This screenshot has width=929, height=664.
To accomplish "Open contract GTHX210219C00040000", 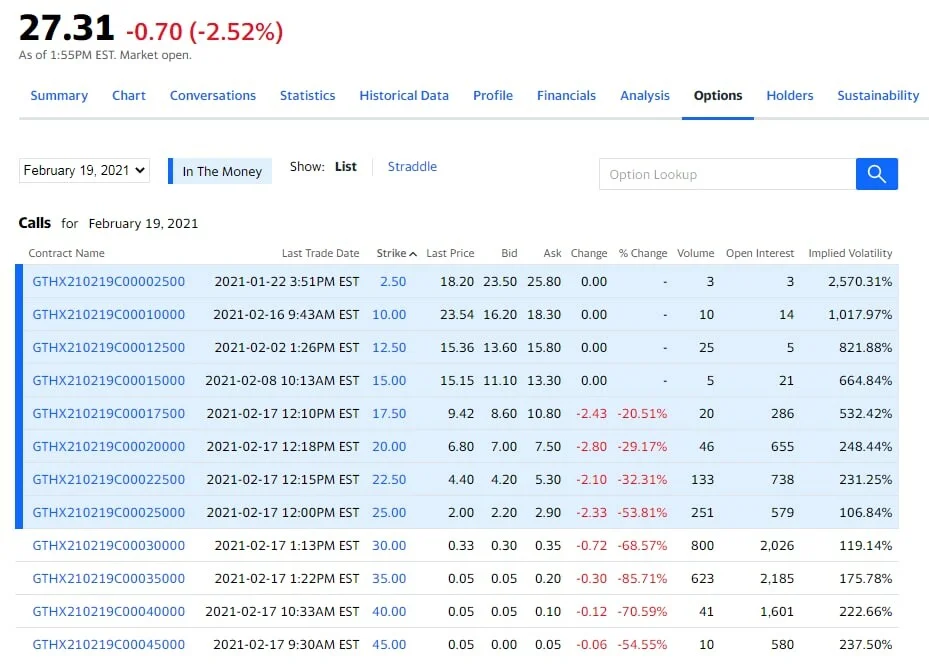I will (108, 611).
